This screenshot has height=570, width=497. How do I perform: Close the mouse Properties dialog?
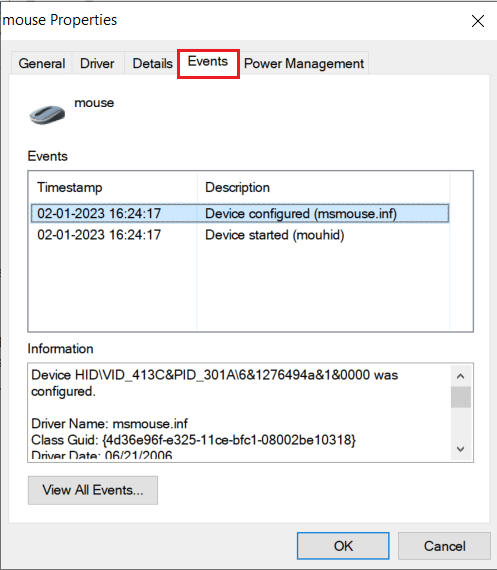tap(478, 21)
